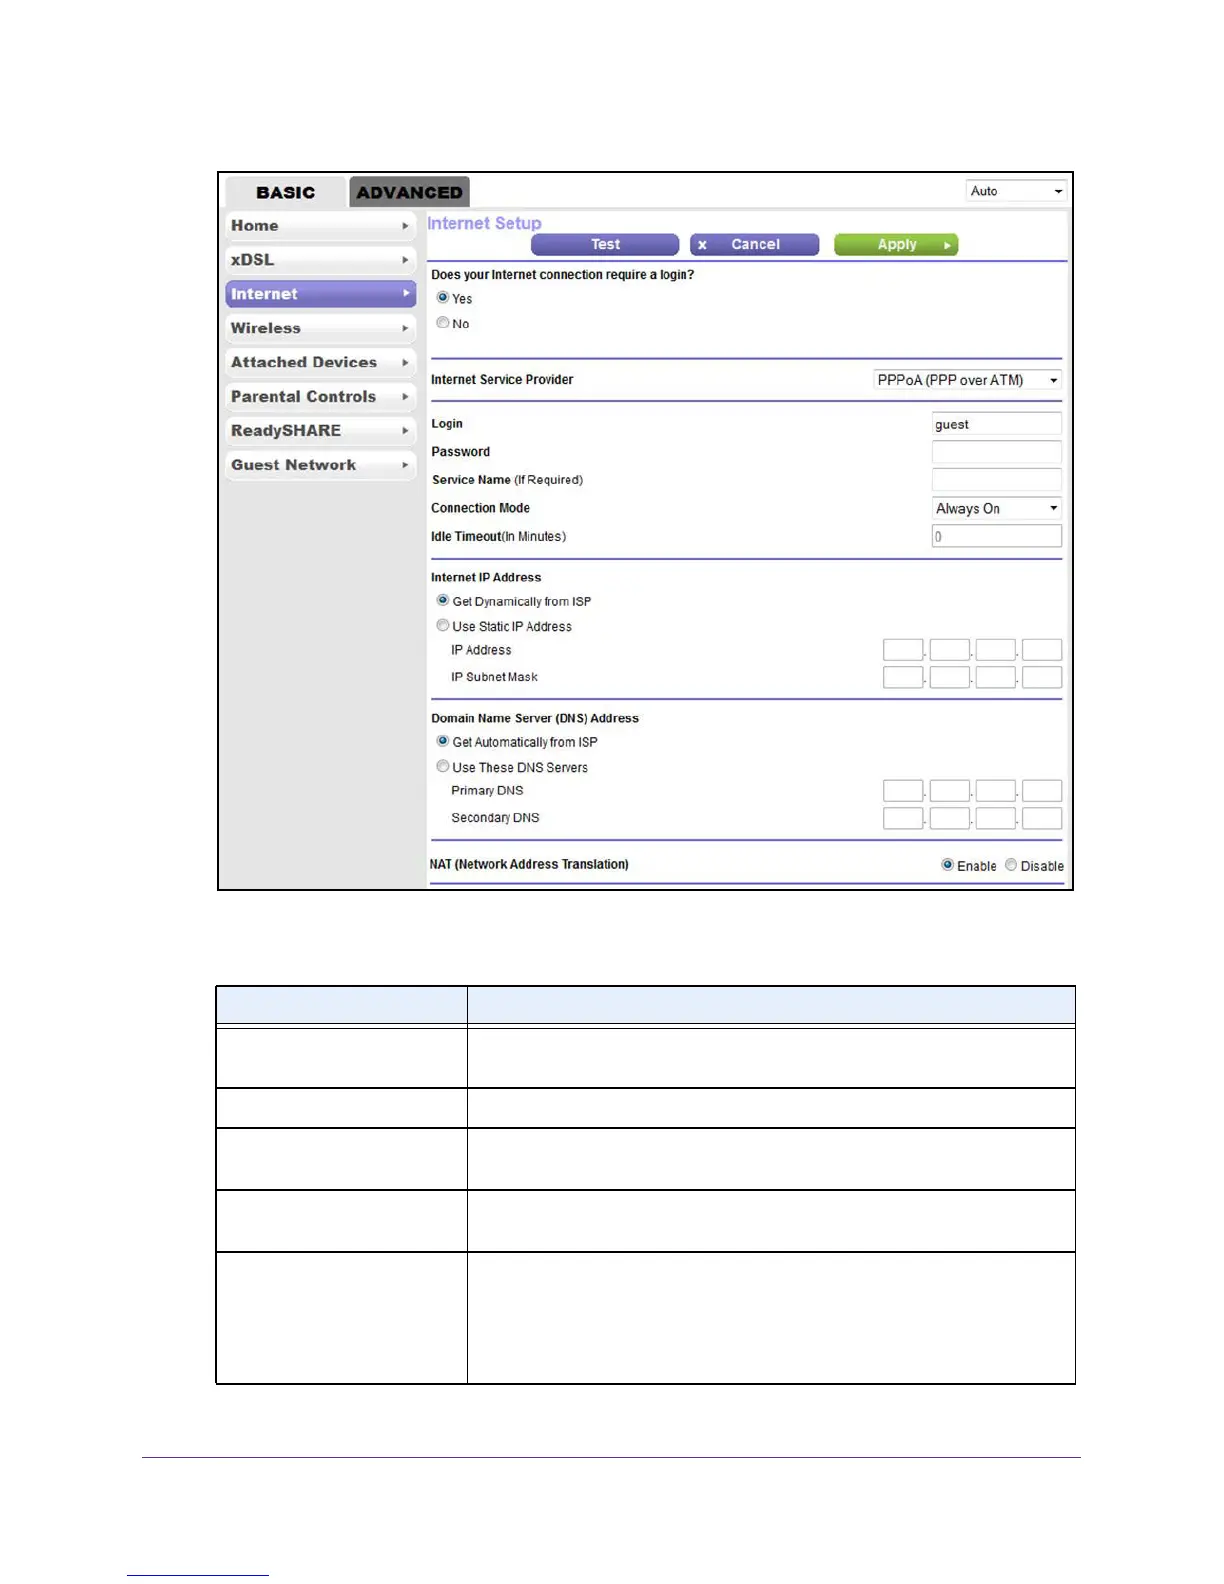
Task: Click the arrow icon on Apply
Action: [x=947, y=245]
